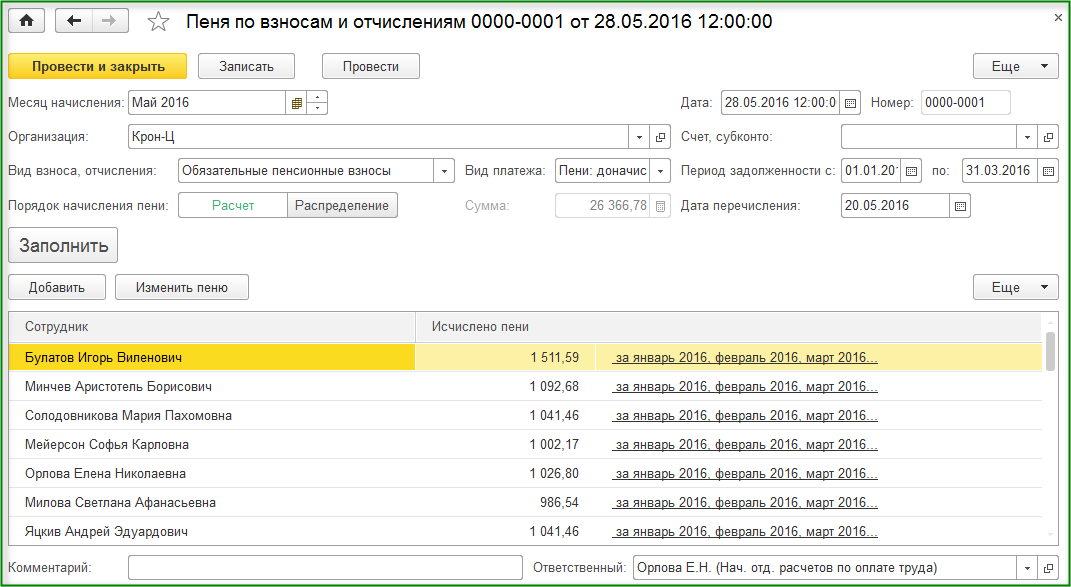Expand the Организация dropdown
Image resolution: width=1071 pixels, height=587 pixels.
[639, 137]
